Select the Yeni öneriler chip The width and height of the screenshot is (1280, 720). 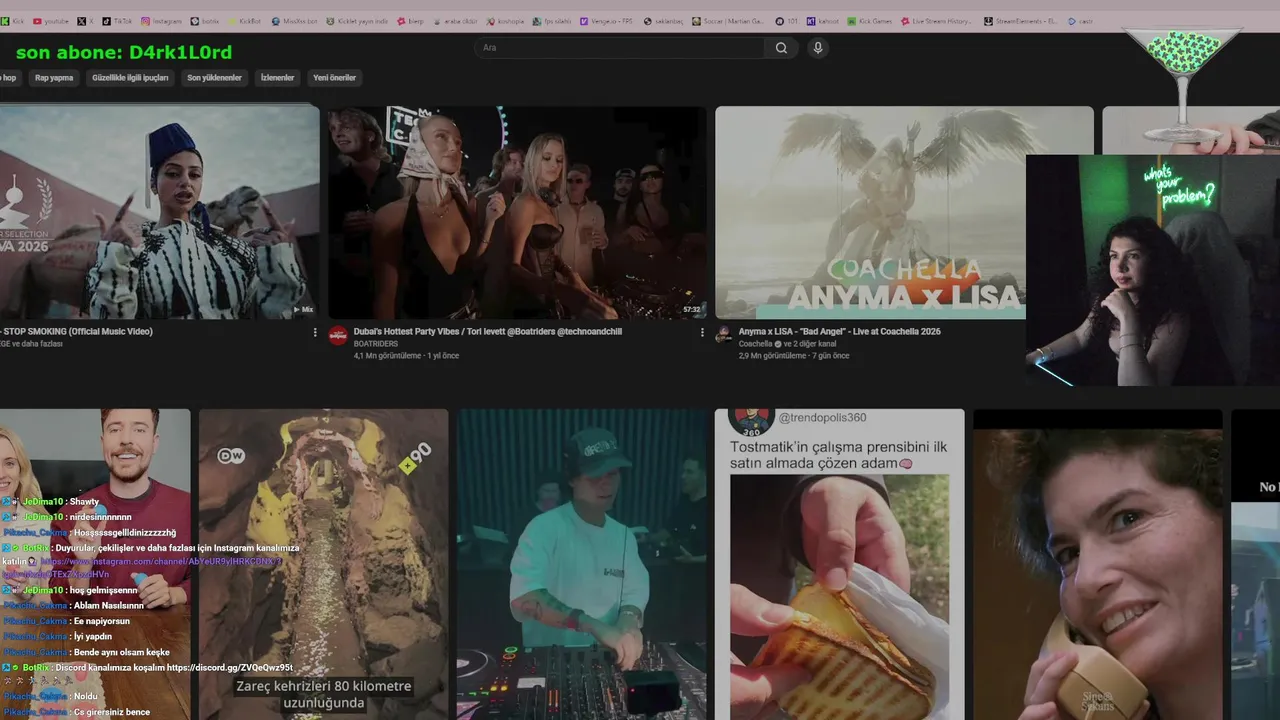(x=334, y=77)
